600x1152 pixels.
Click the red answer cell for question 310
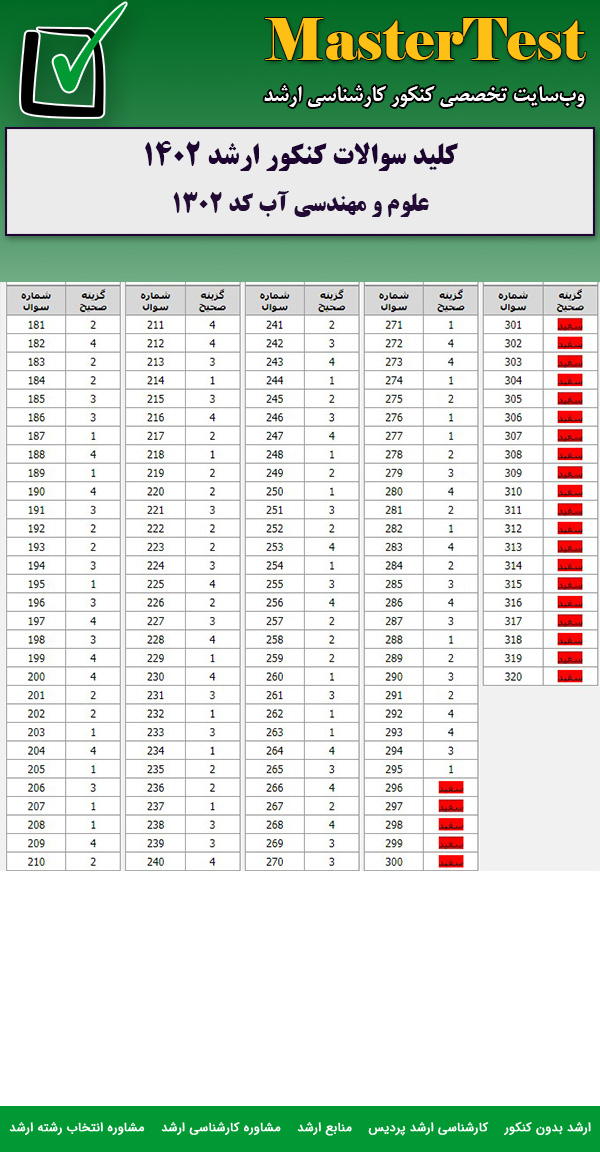(x=569, y=492)
